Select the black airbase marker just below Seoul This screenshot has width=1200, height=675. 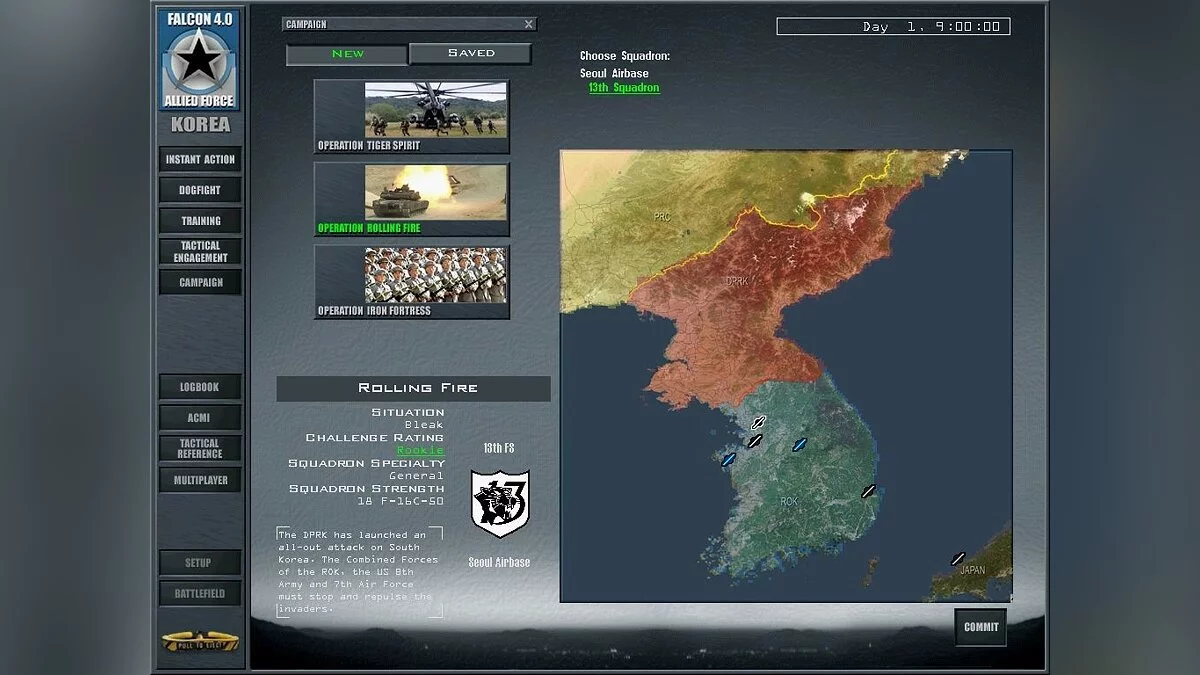tap(755, 441)
